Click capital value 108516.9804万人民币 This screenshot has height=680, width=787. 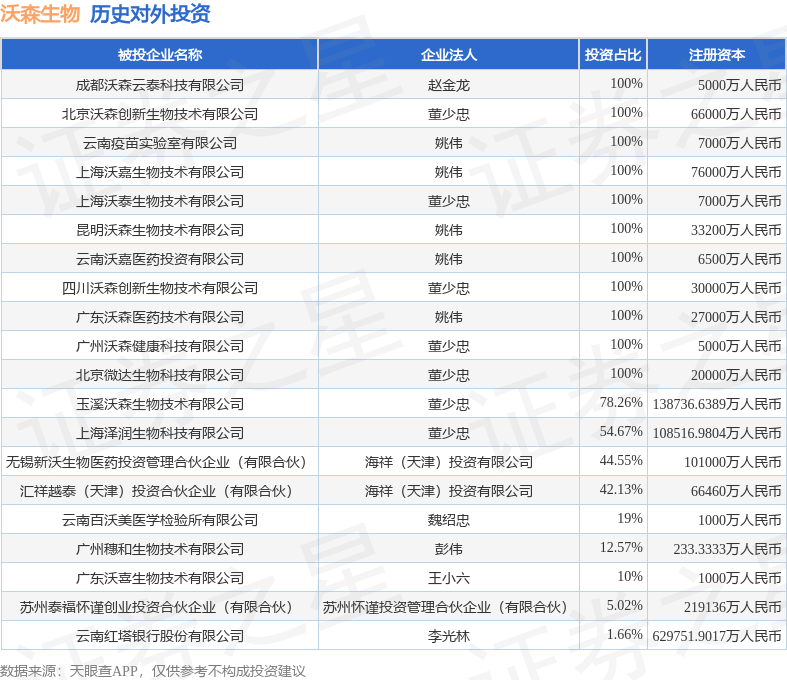click(717, 433)
